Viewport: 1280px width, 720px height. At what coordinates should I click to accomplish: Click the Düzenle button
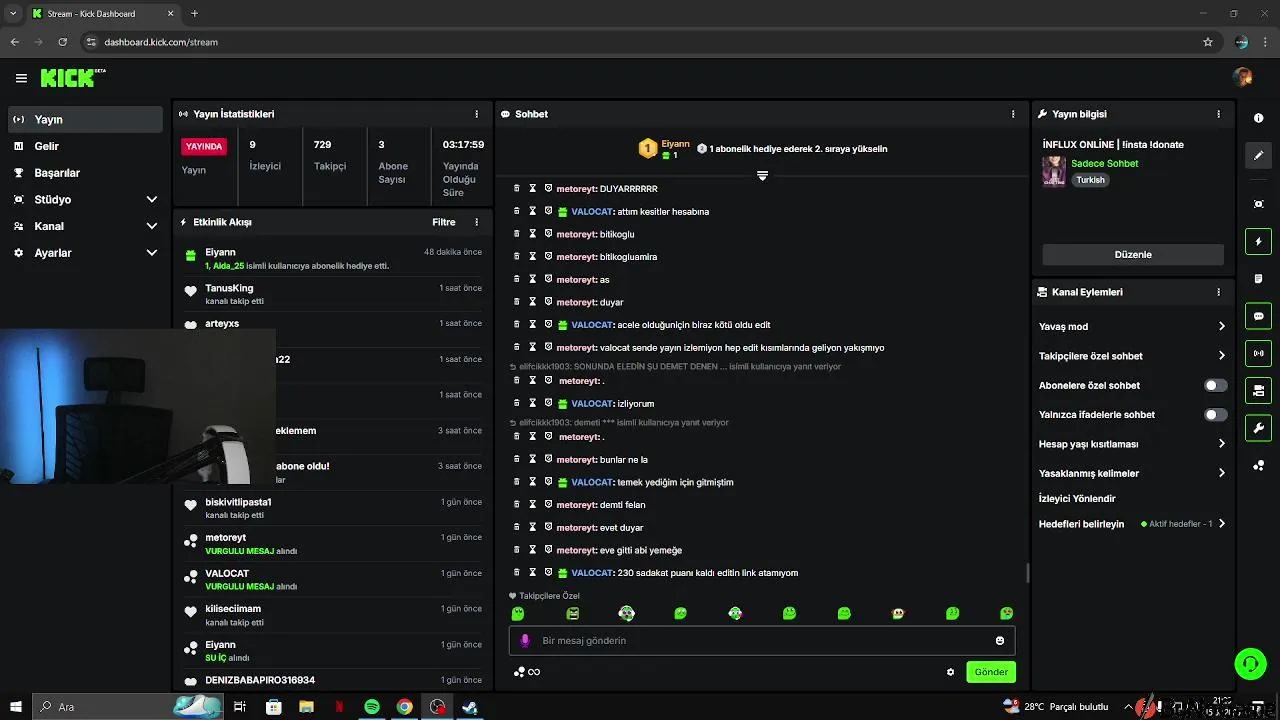pos(1133,254)
